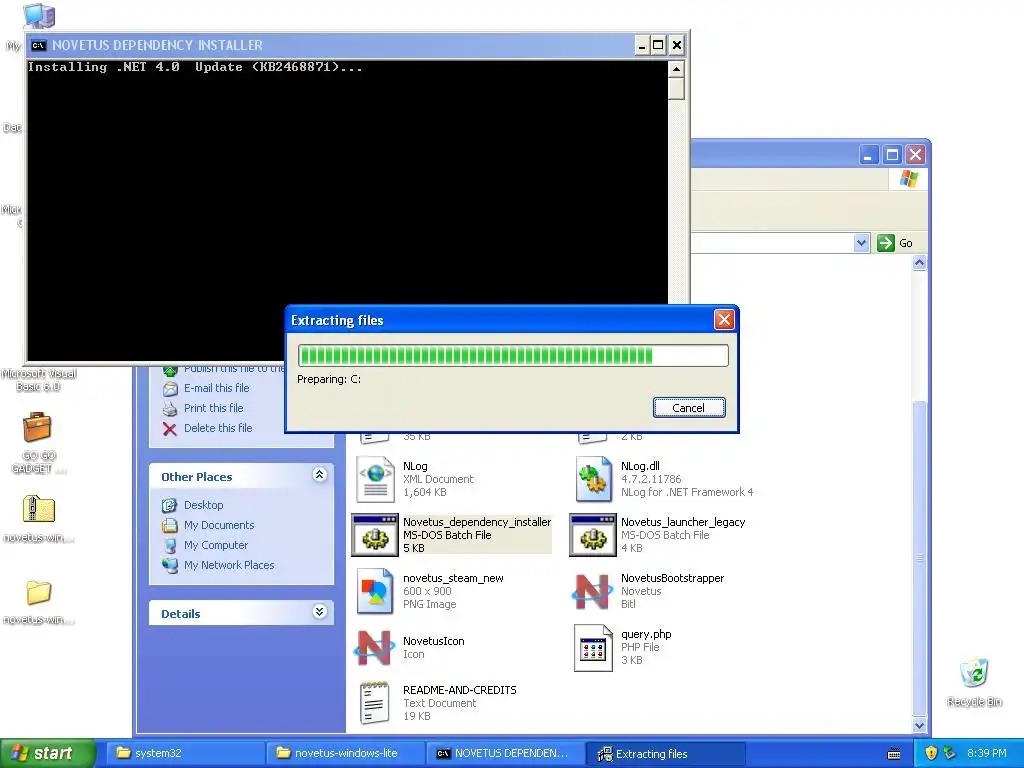Expand the Details panel
The width and height of the screenshot is (1024, 768).
click(319, 612)
